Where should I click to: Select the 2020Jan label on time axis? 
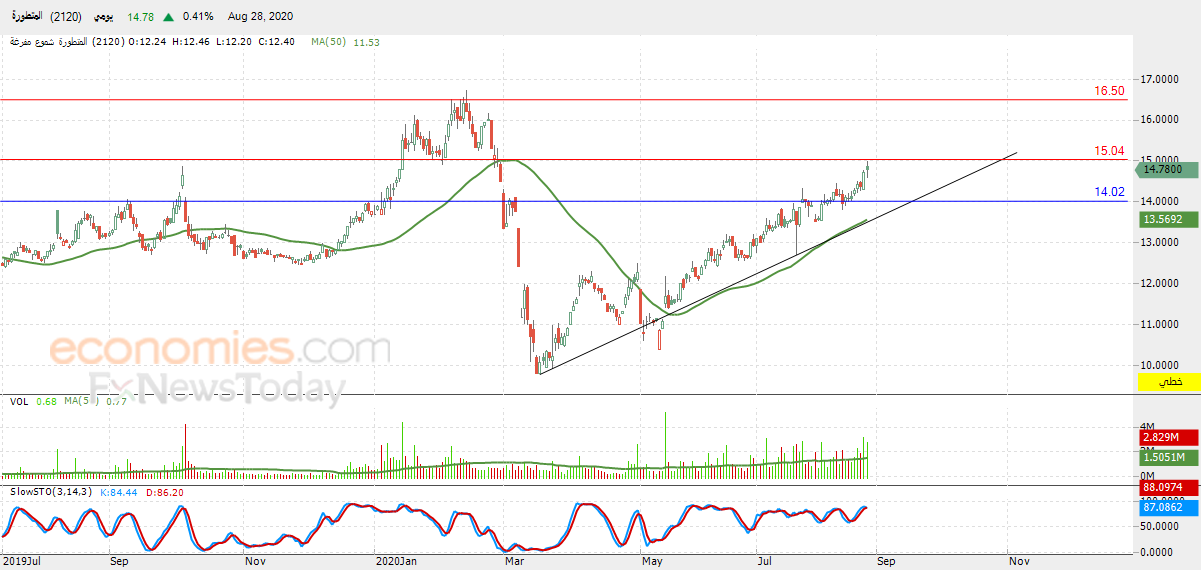coord(395,562)
